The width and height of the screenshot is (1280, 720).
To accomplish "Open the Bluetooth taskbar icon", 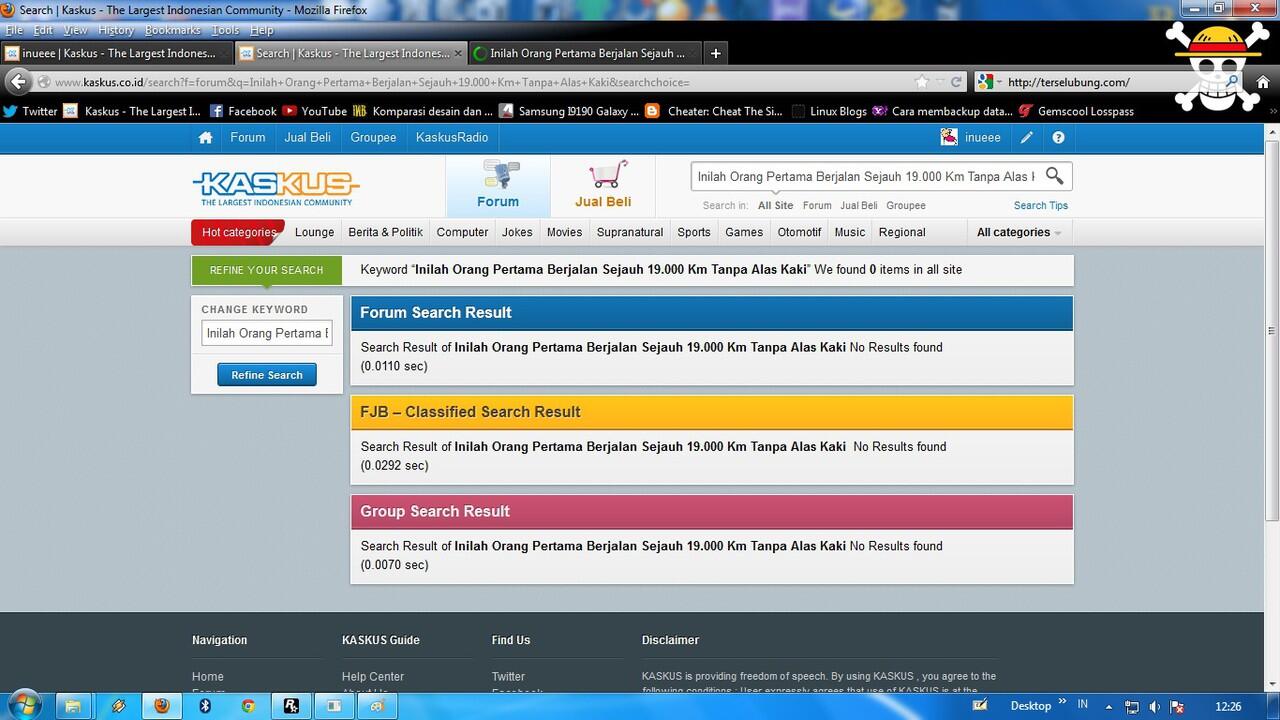I will 205,705.
